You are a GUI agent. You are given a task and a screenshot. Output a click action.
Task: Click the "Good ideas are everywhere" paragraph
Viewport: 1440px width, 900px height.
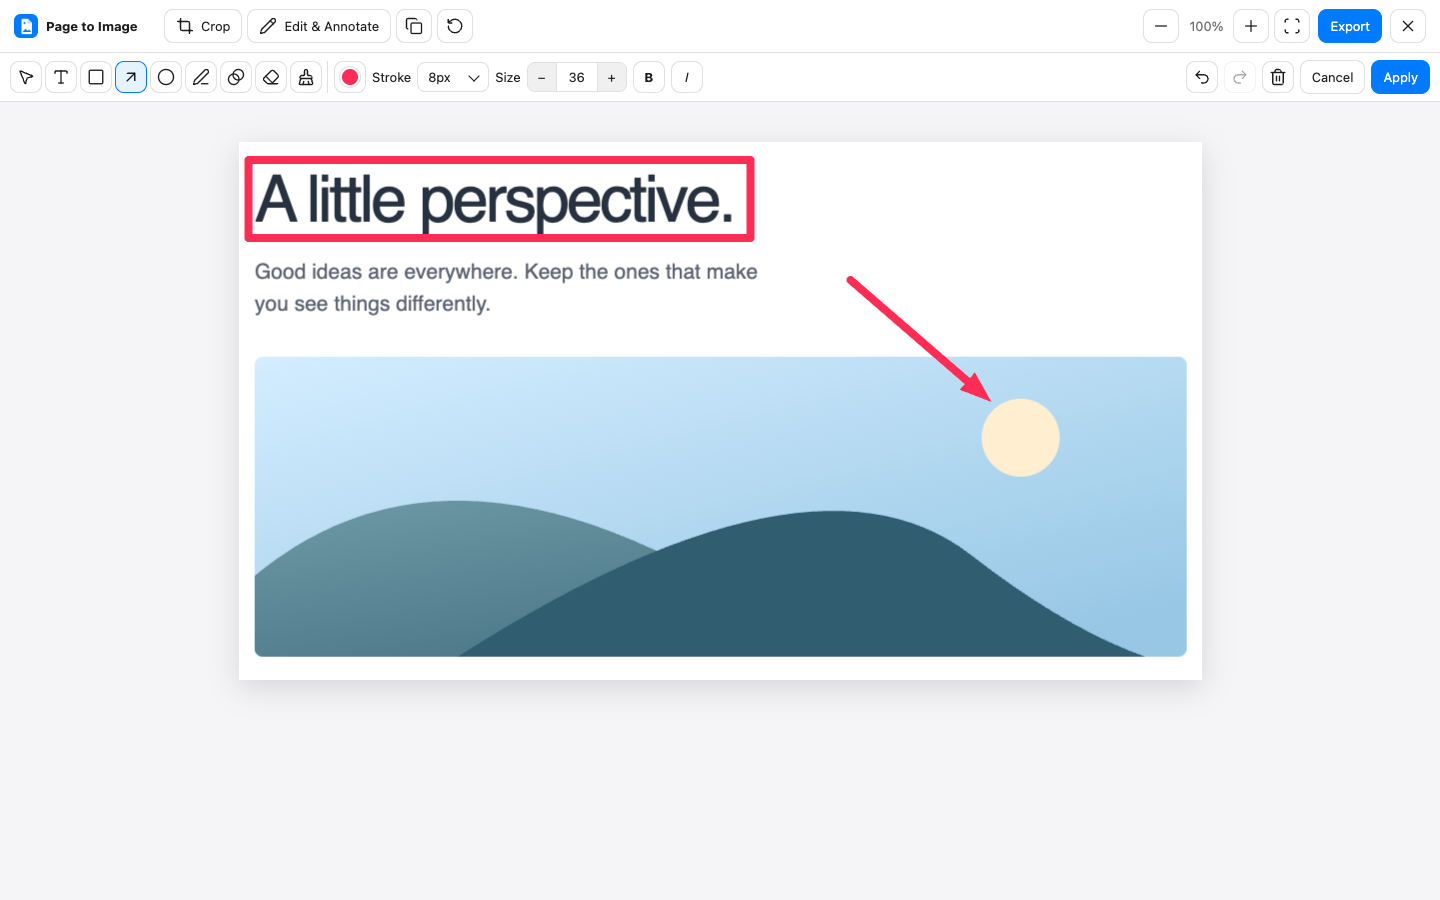click(506, 287)
